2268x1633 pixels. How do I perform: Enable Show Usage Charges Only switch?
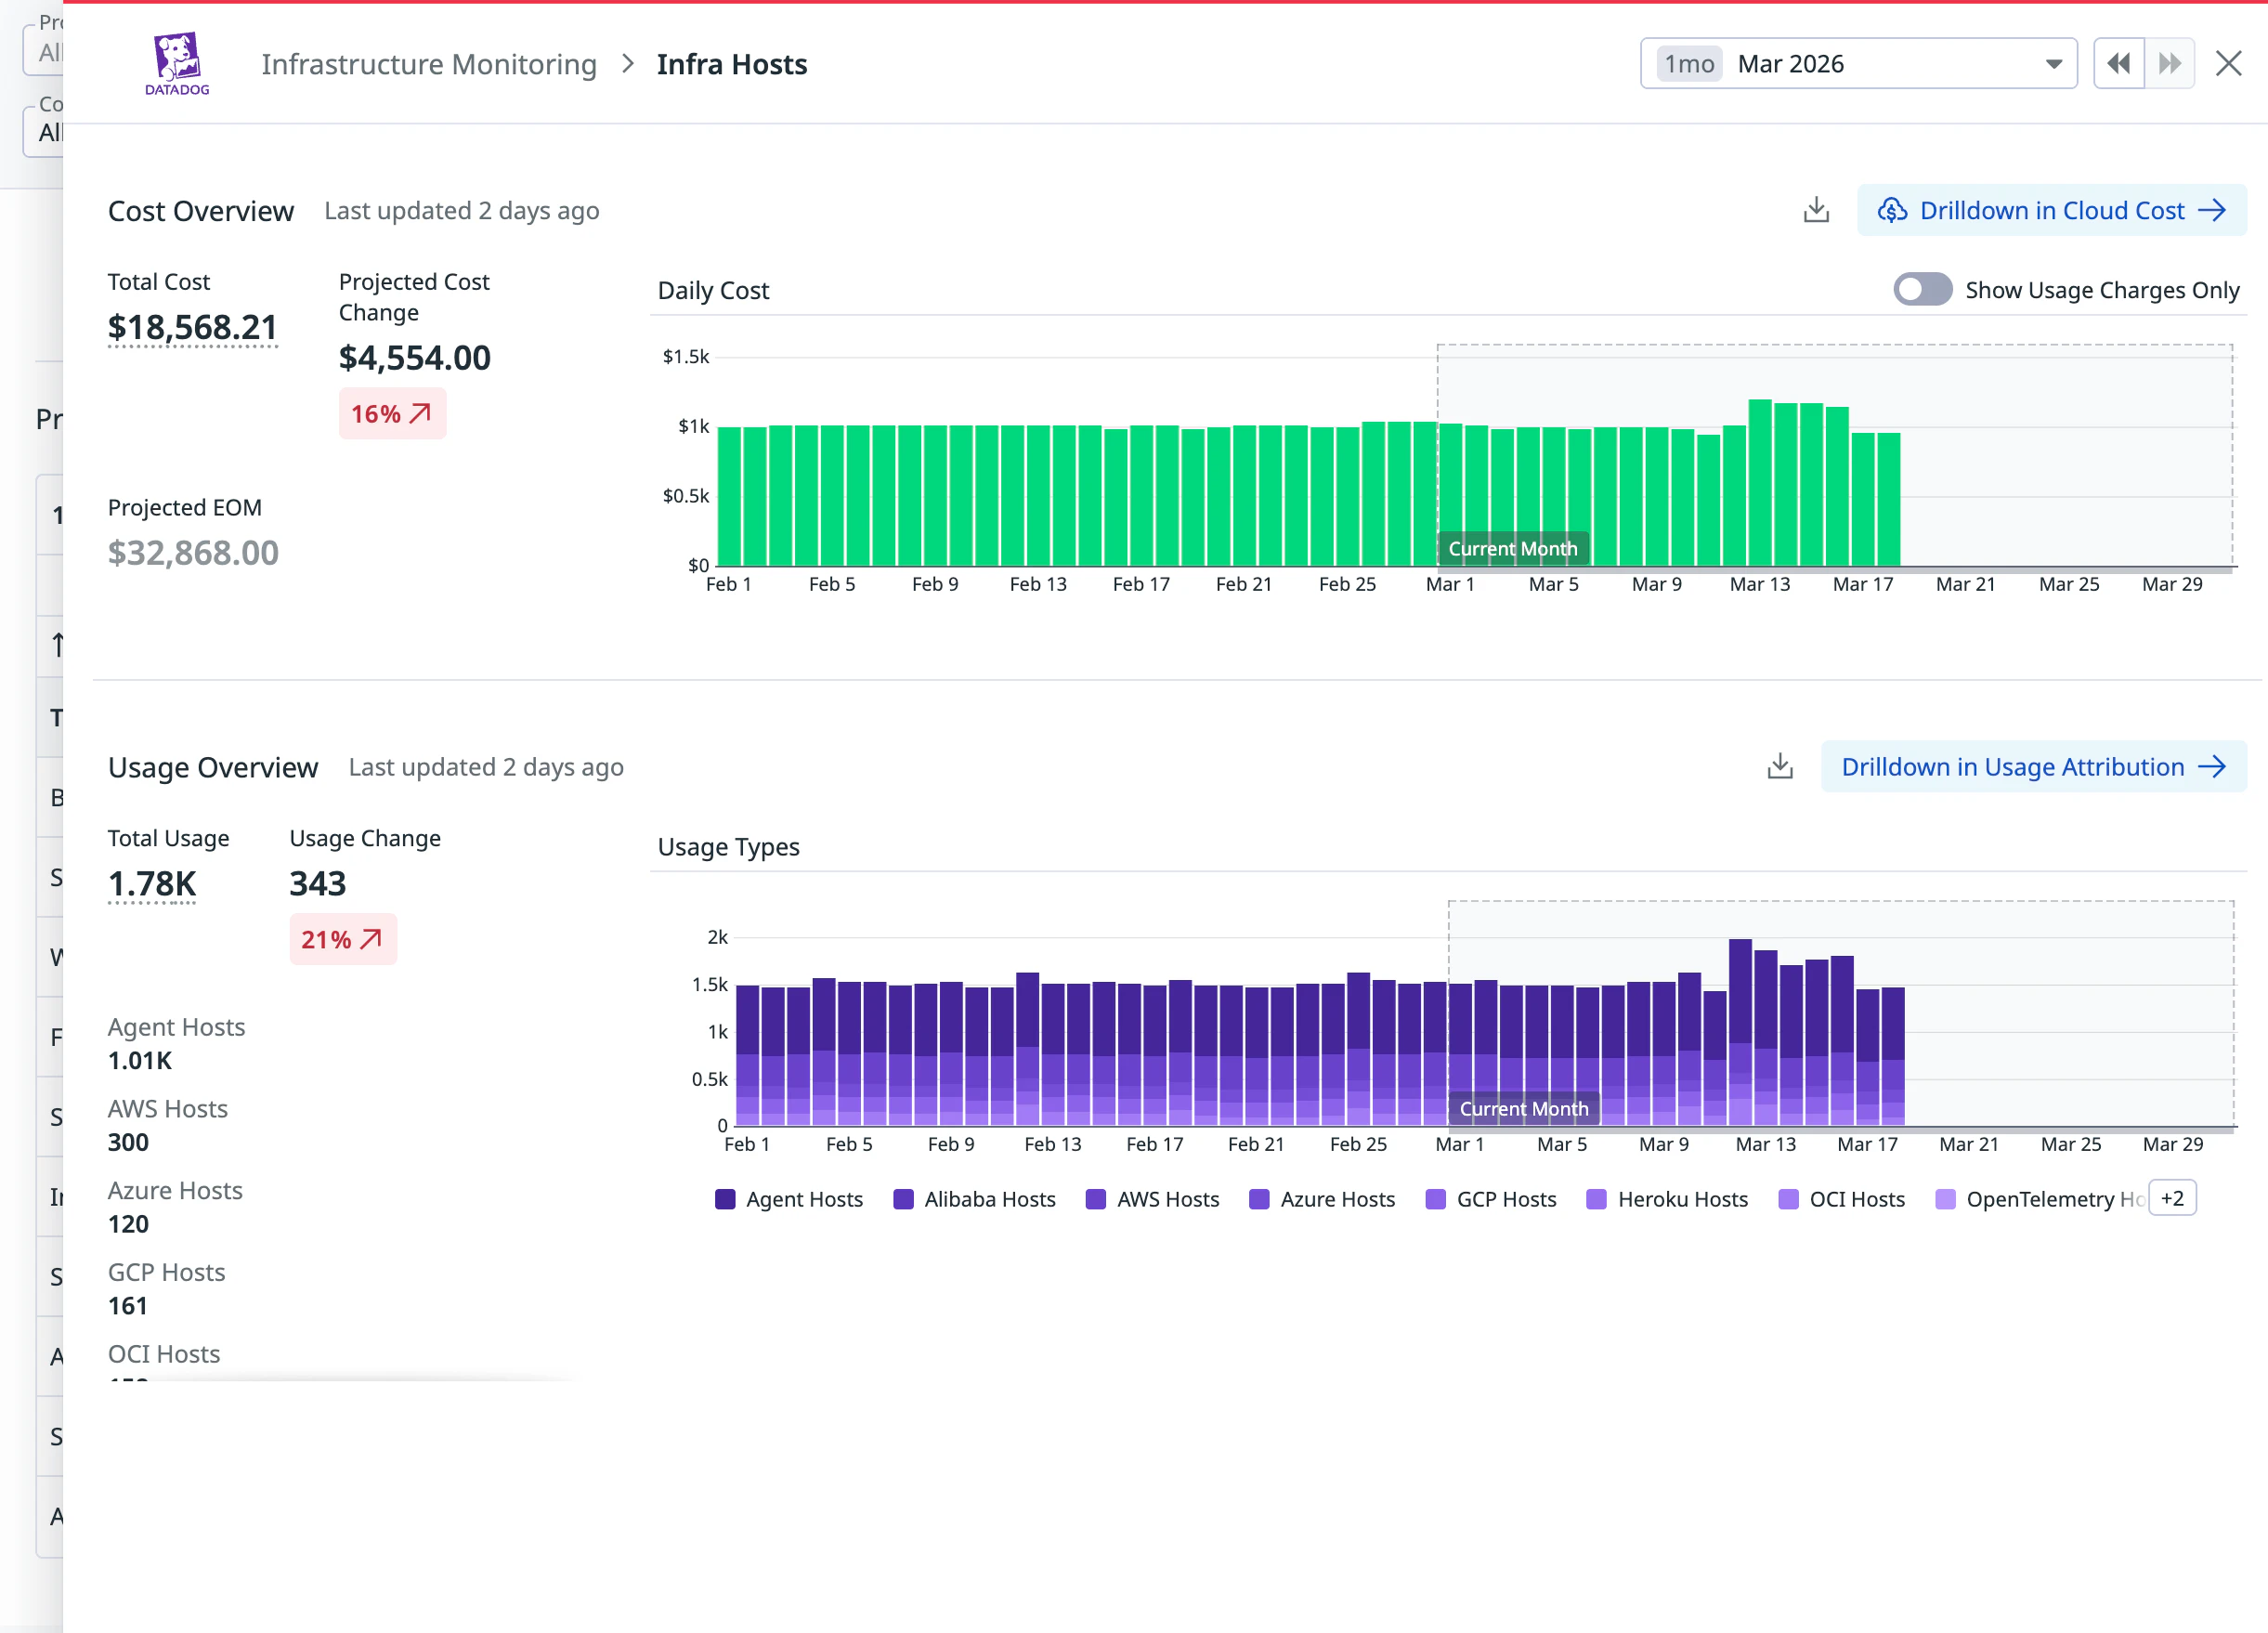click(x=1922, y=290)
